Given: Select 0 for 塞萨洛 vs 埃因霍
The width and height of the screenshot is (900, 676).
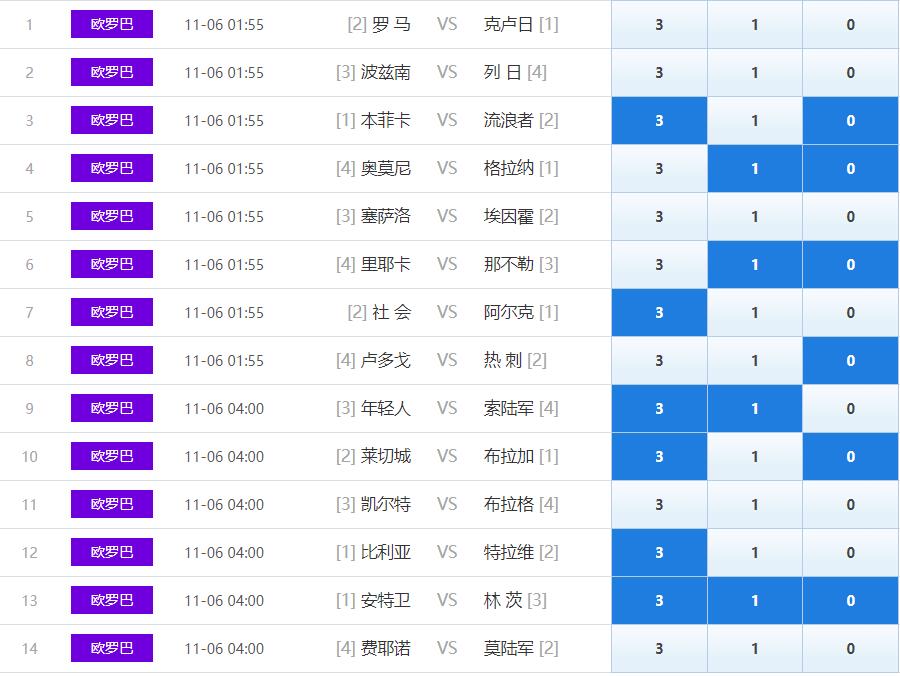Looking at the screenshot, I should pos(851,216).
